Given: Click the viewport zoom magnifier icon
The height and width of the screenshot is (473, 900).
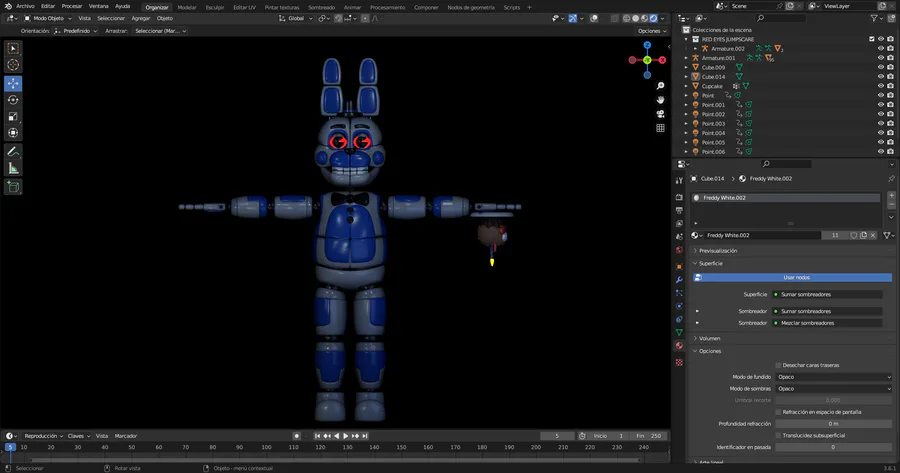Looking at the screenshot, I should point(661,86).
